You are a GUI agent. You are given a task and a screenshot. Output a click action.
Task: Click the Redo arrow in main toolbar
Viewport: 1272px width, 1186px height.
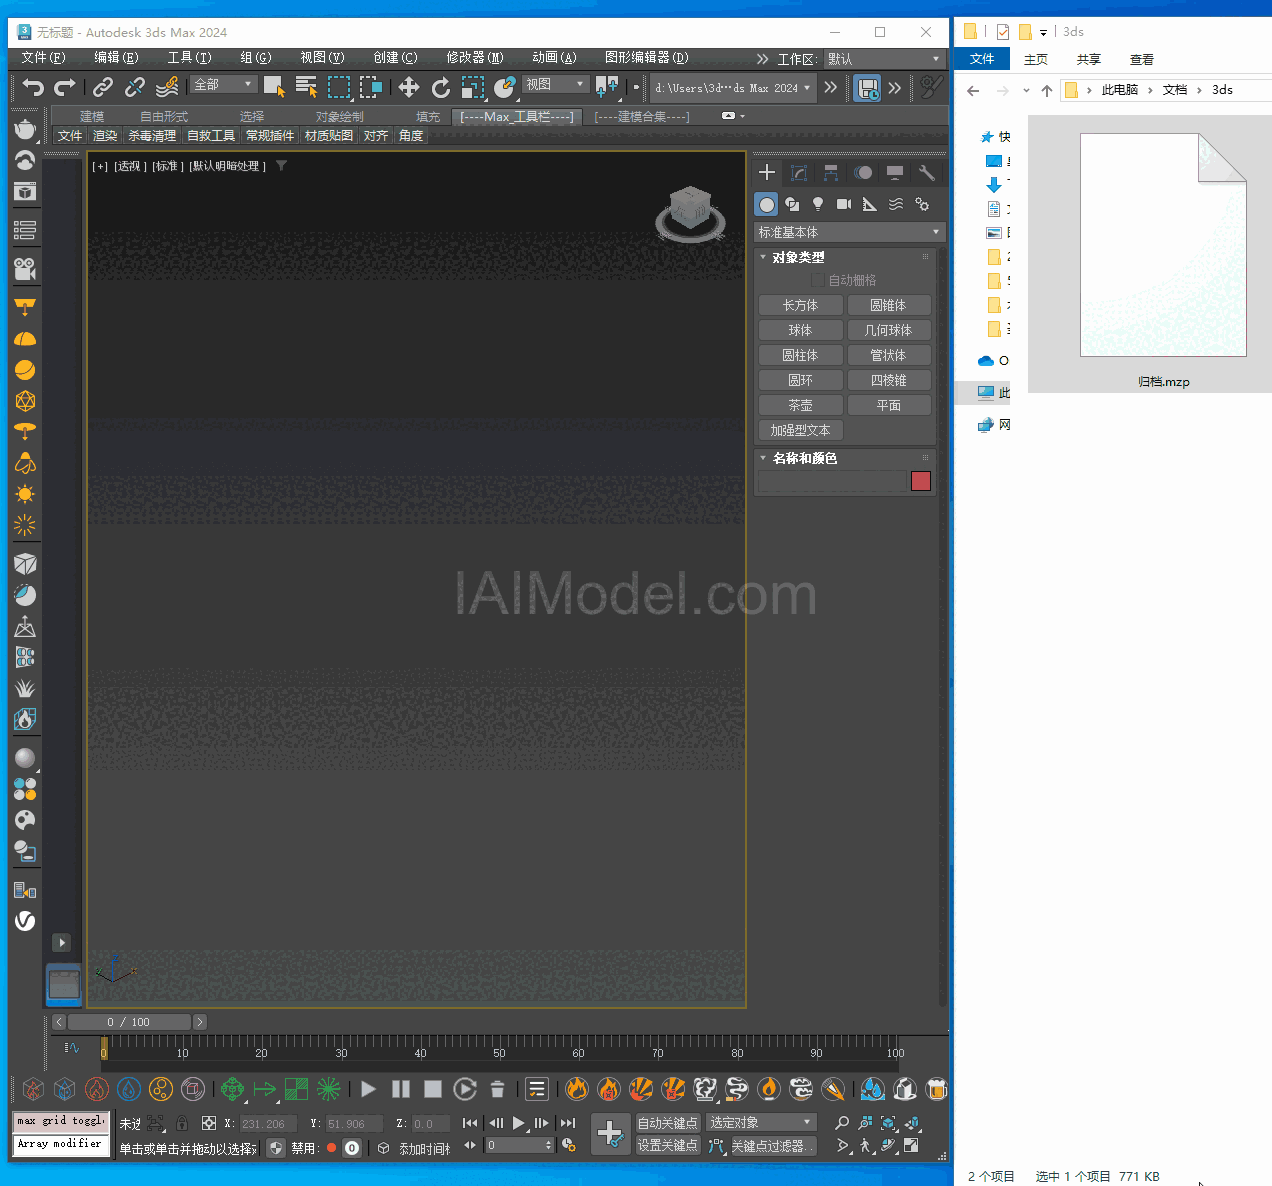[65, 87]
